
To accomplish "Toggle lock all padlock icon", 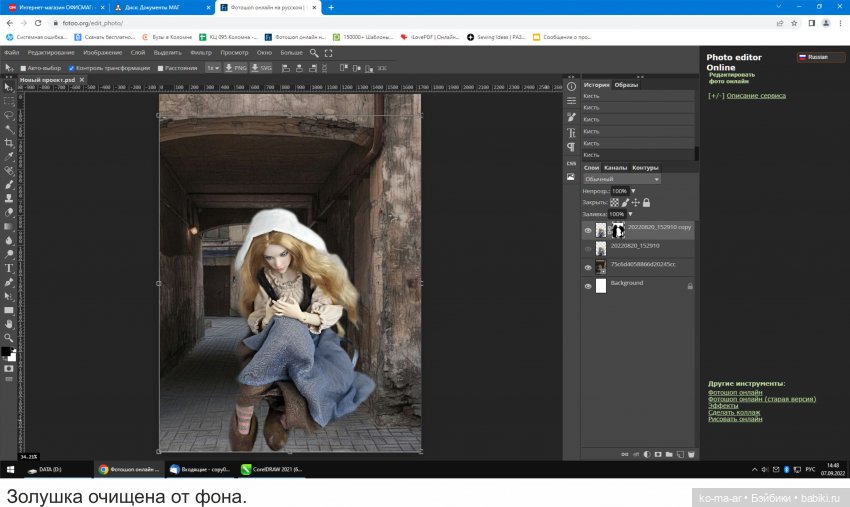I will pyautogui.click(x=646, y=202).
